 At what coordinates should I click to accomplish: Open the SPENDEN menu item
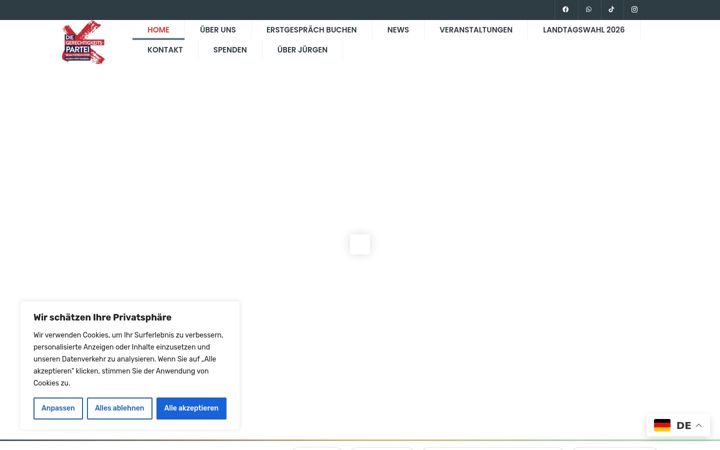[230, 50]
